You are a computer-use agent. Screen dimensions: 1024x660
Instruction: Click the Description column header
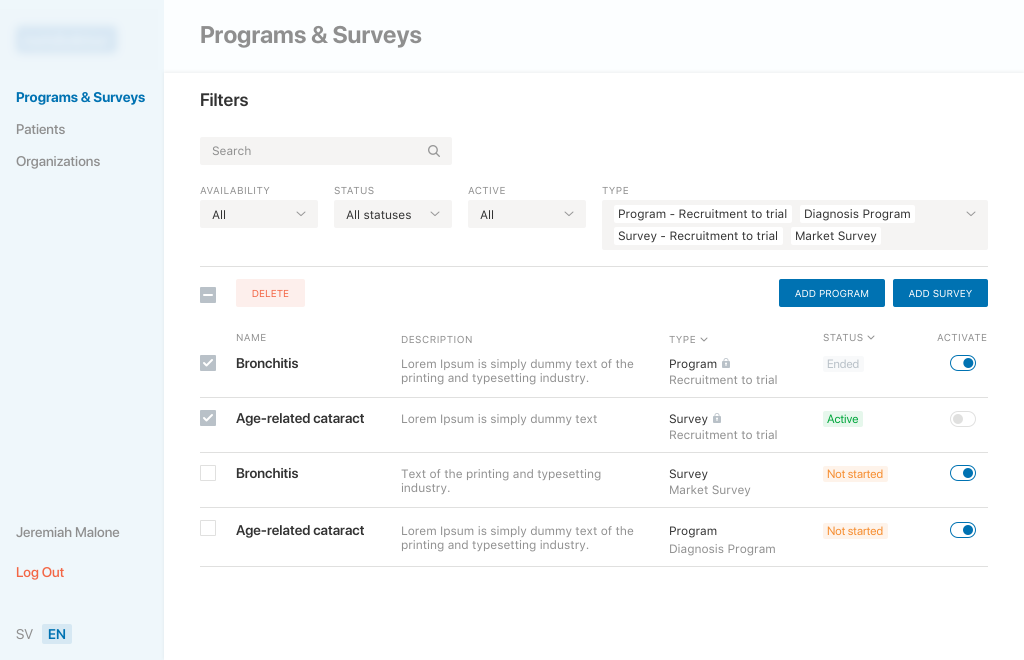coord(436,339)
